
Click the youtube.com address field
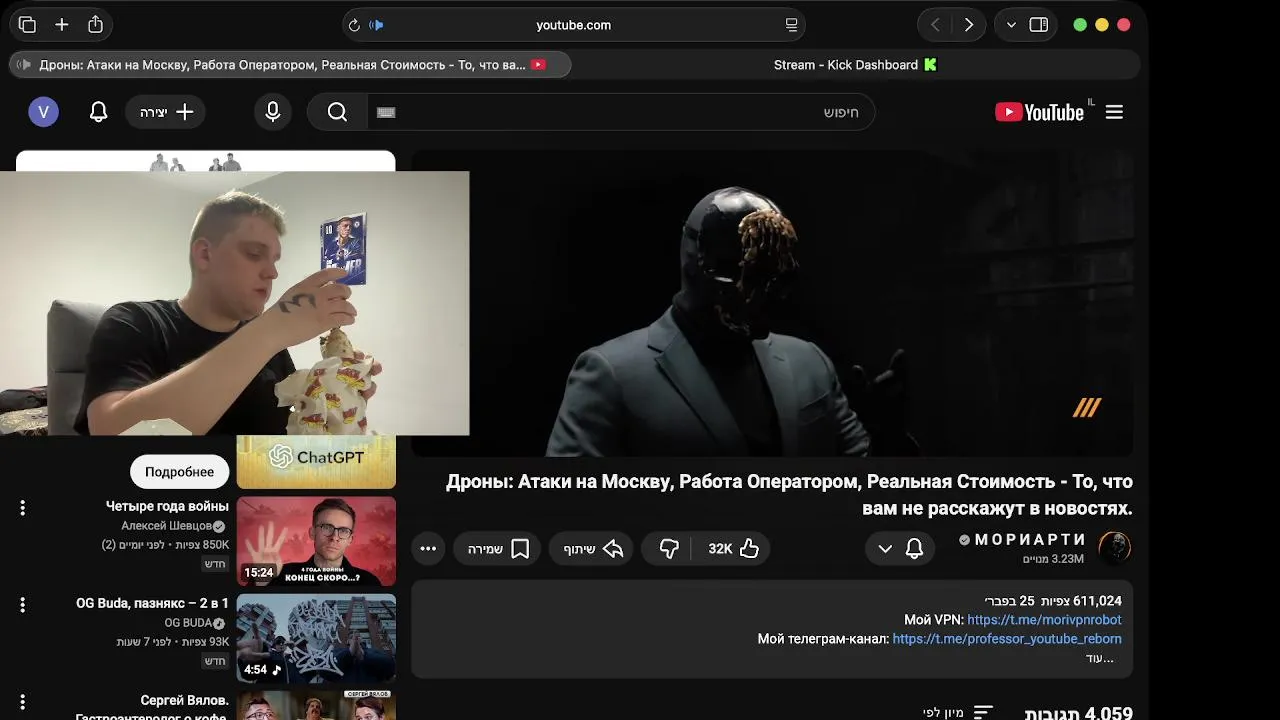(573, 25)
